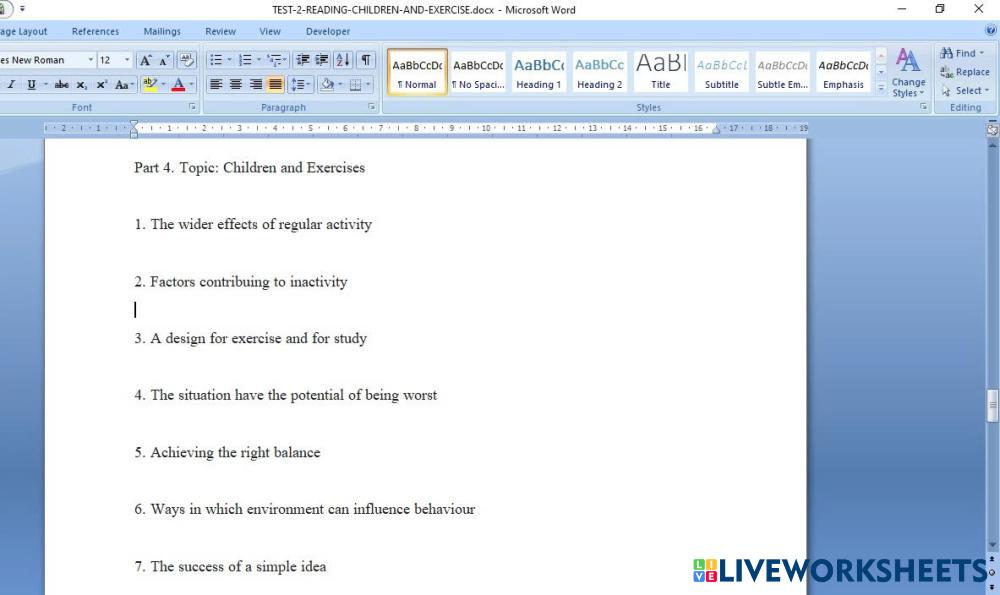Toggle Justify text alignment

click(275, 85)
